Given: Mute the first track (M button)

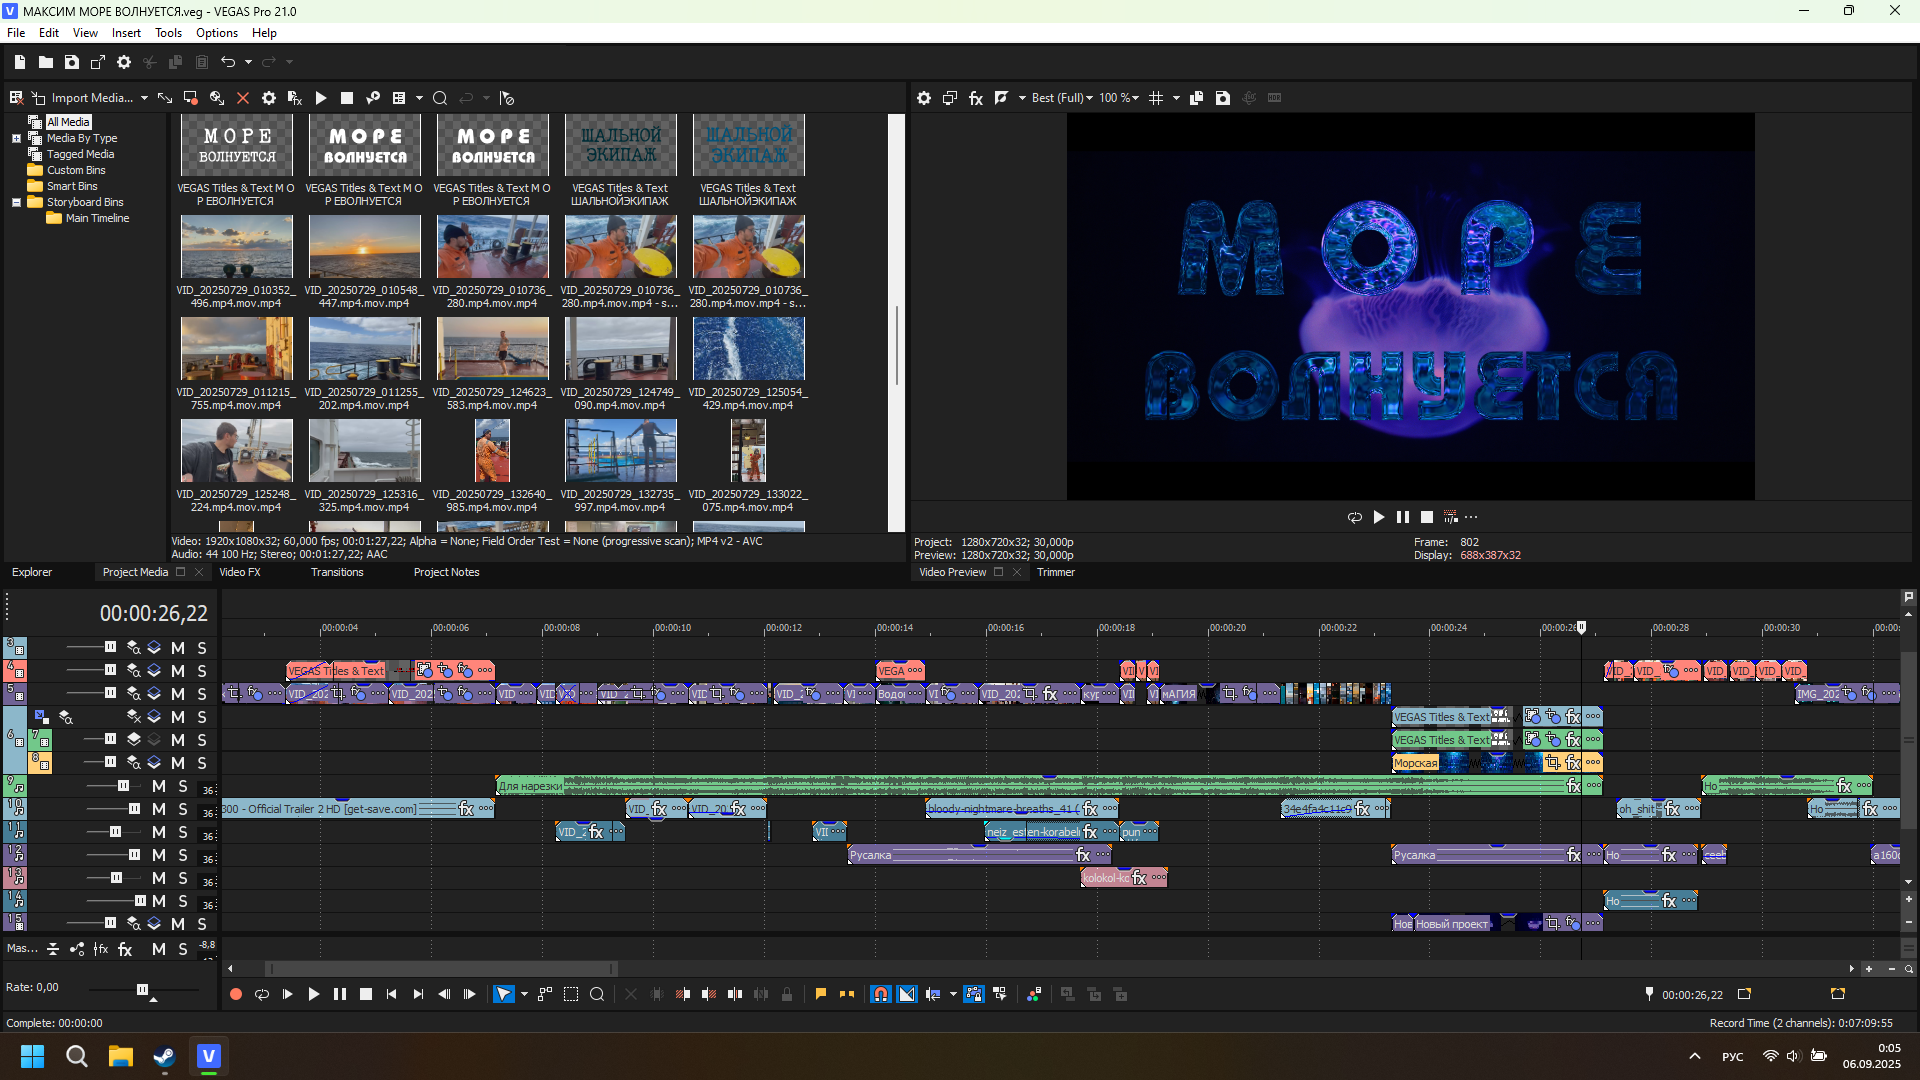Looking at the screenshot, I should coord(177,648).
